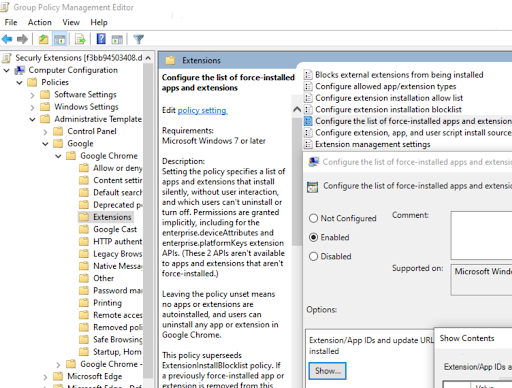Image resolution: width=512 pixels, height=388 pixels.
Task: Click icon beside Configure extension installation blocklist
Action: (308, 110)
